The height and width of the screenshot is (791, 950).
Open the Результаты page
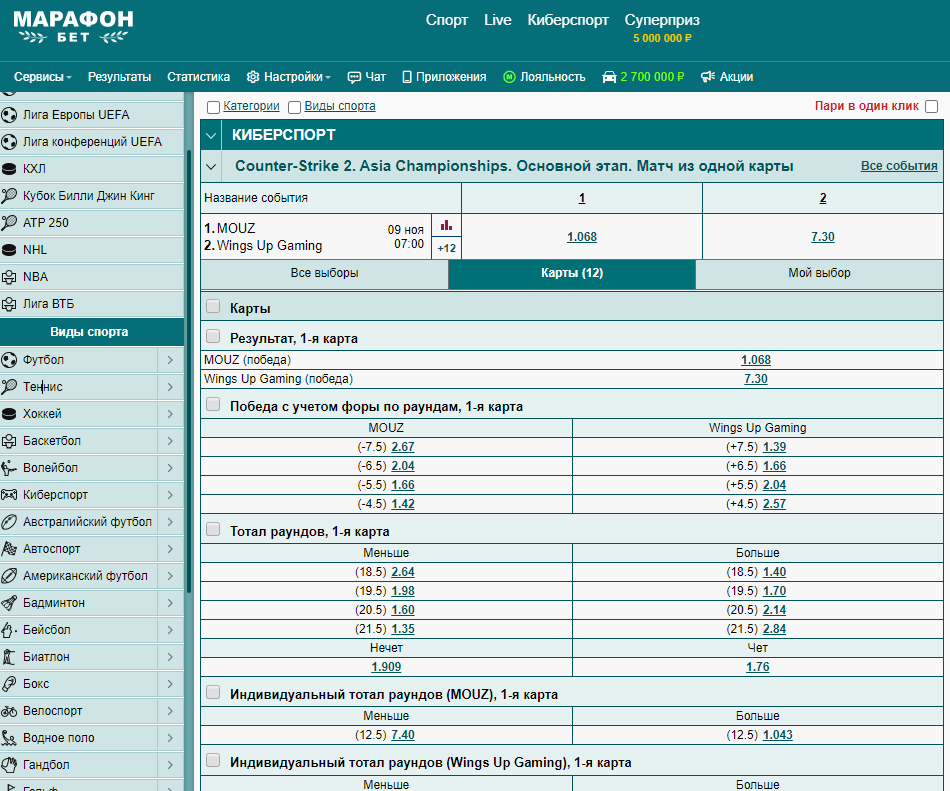(119, 77)
